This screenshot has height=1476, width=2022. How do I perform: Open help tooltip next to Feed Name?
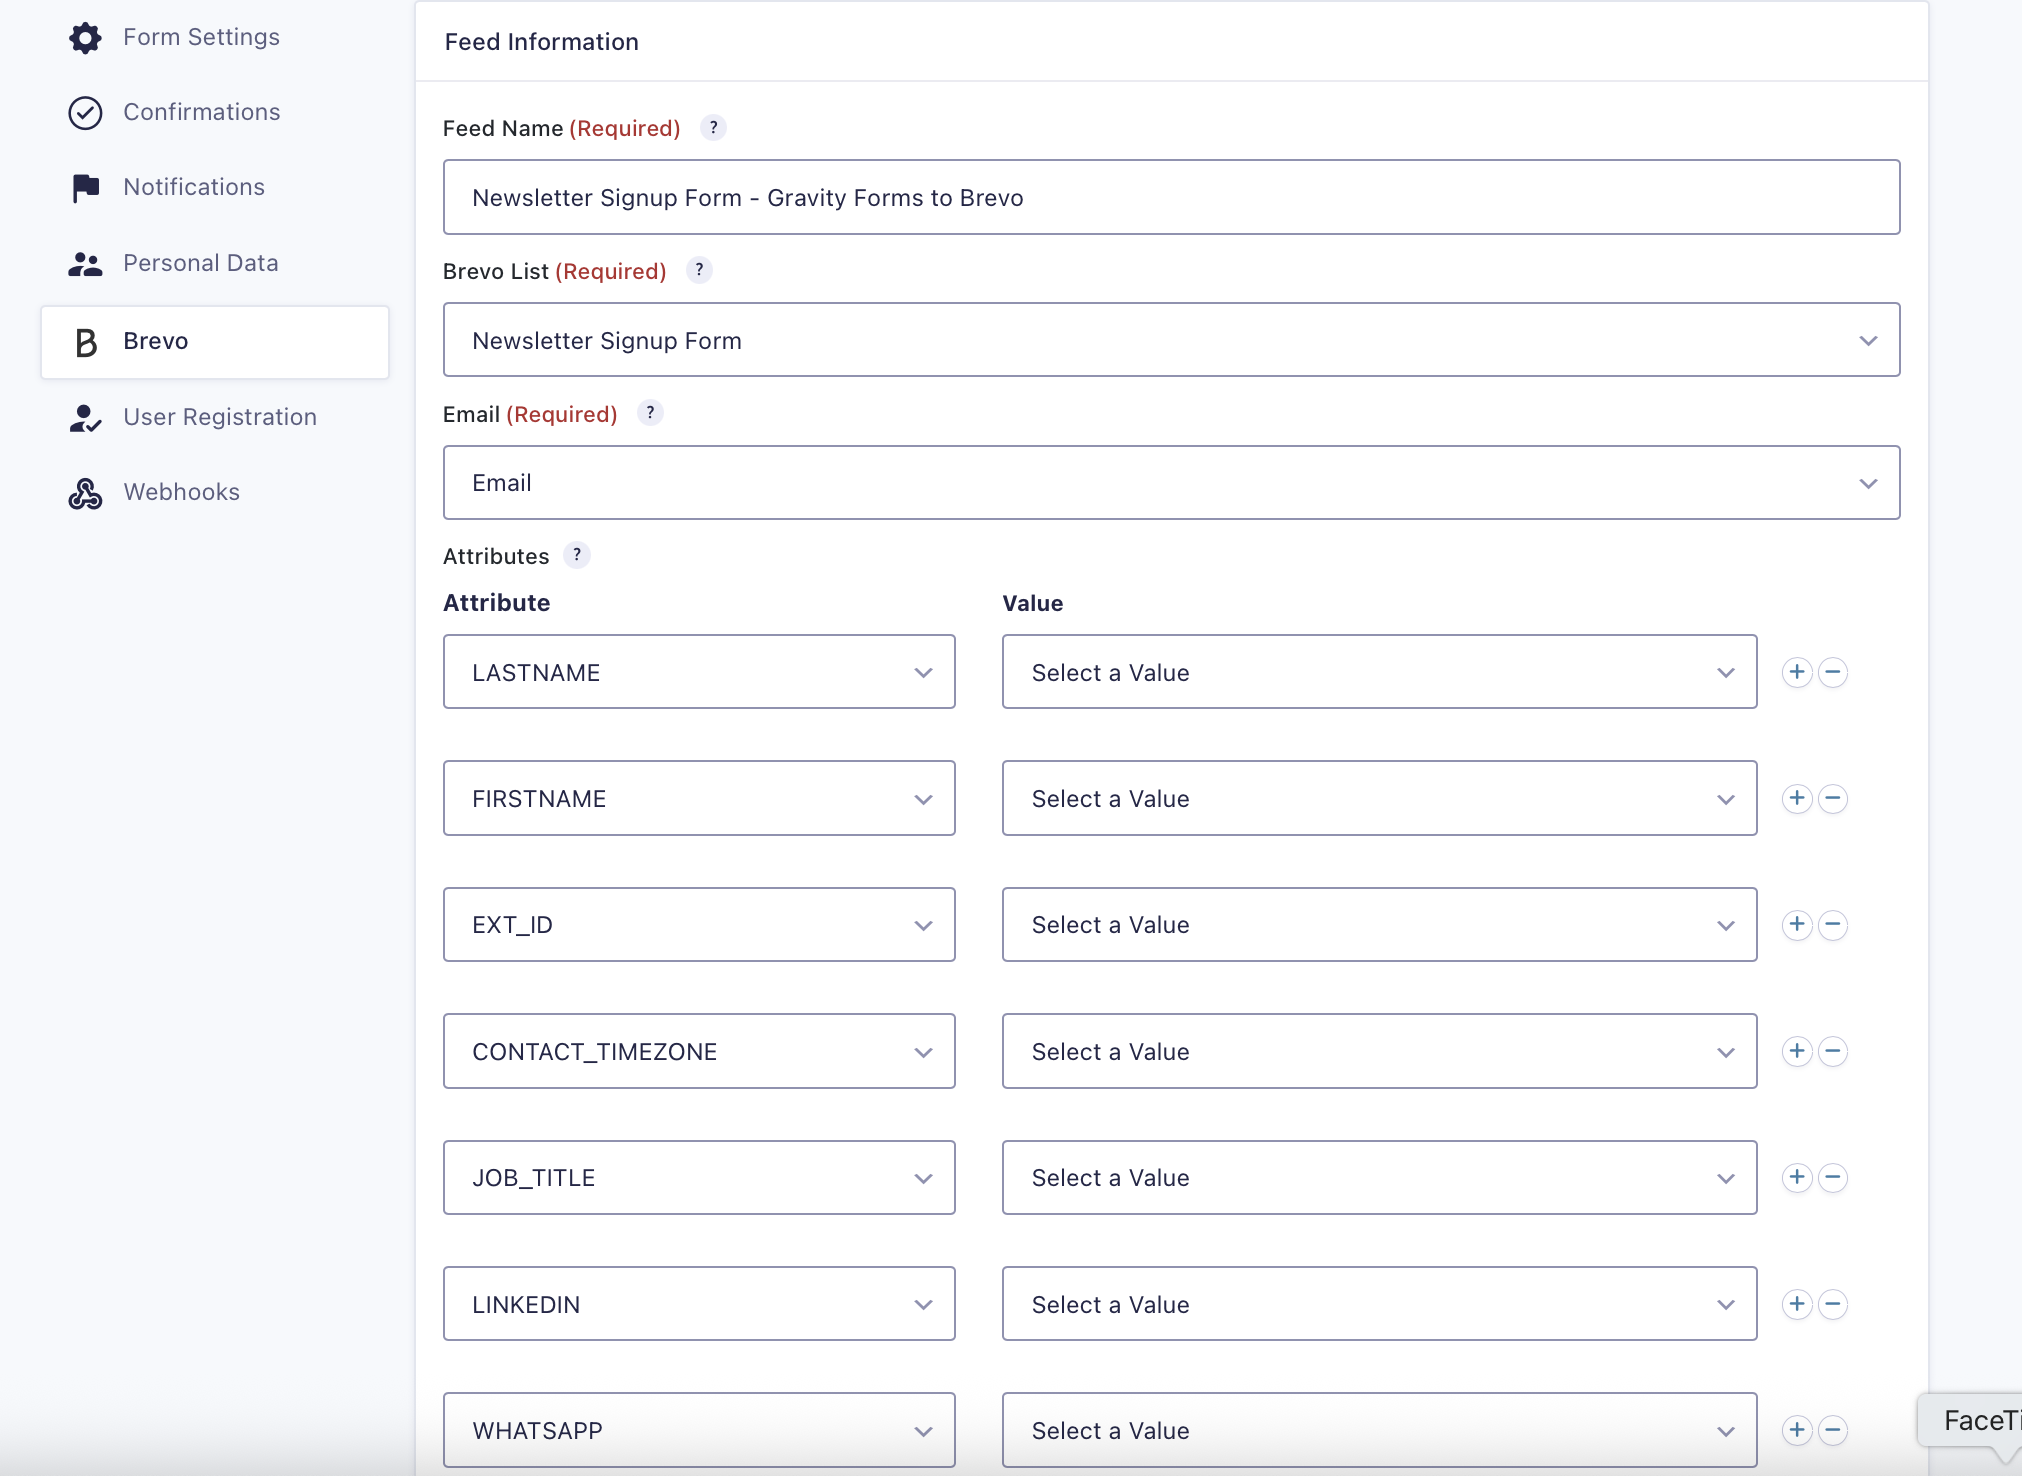point(713,128)
